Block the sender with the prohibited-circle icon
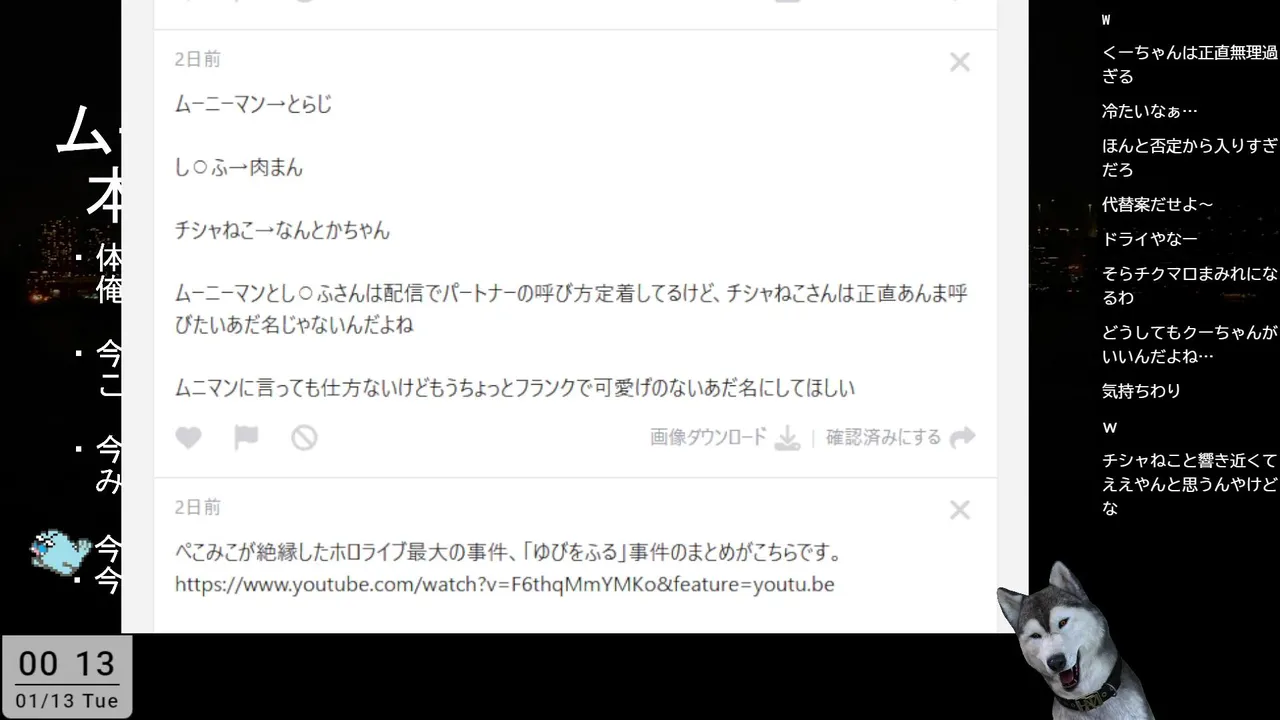This screenshot has height=720, width=1280. pyautogui.click(x=304, y=438)
